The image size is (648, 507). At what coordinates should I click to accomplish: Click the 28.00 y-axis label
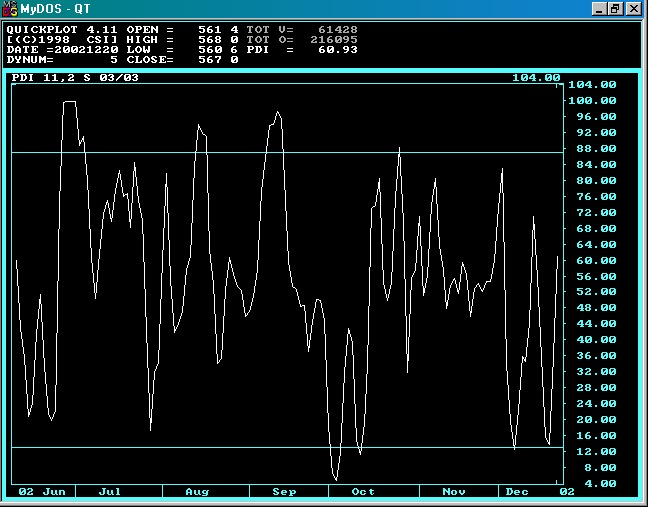[x=596, y=388]
